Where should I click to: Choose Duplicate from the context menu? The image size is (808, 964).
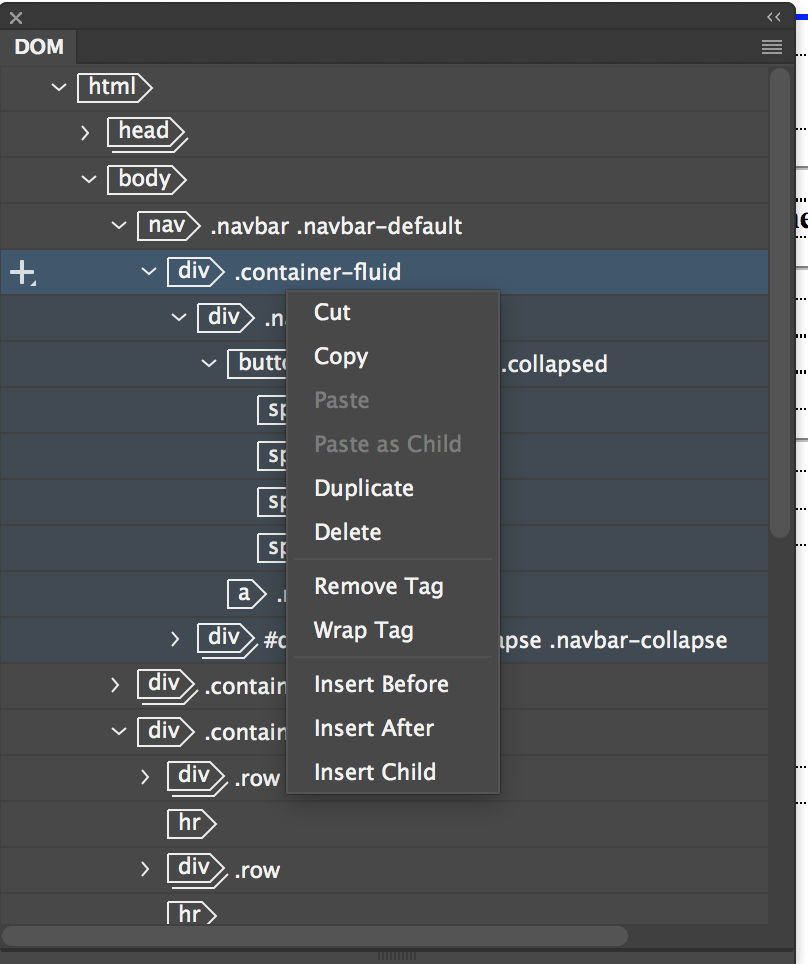(363, 488)
